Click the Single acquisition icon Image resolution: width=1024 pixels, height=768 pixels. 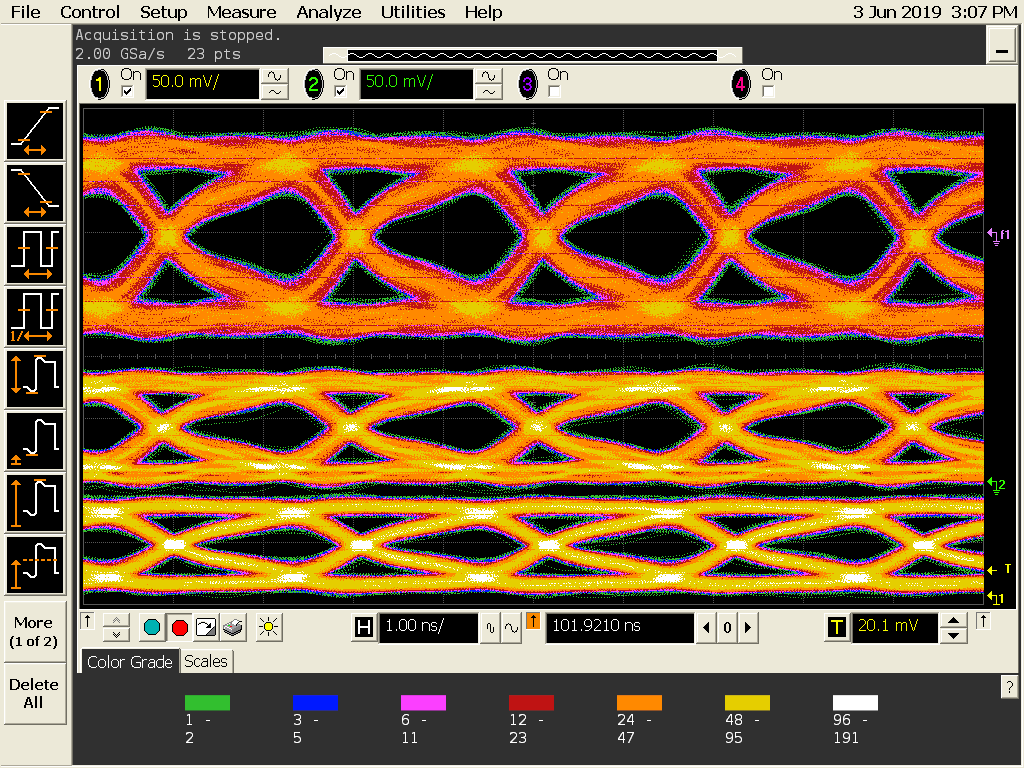[x=206, y=628]
